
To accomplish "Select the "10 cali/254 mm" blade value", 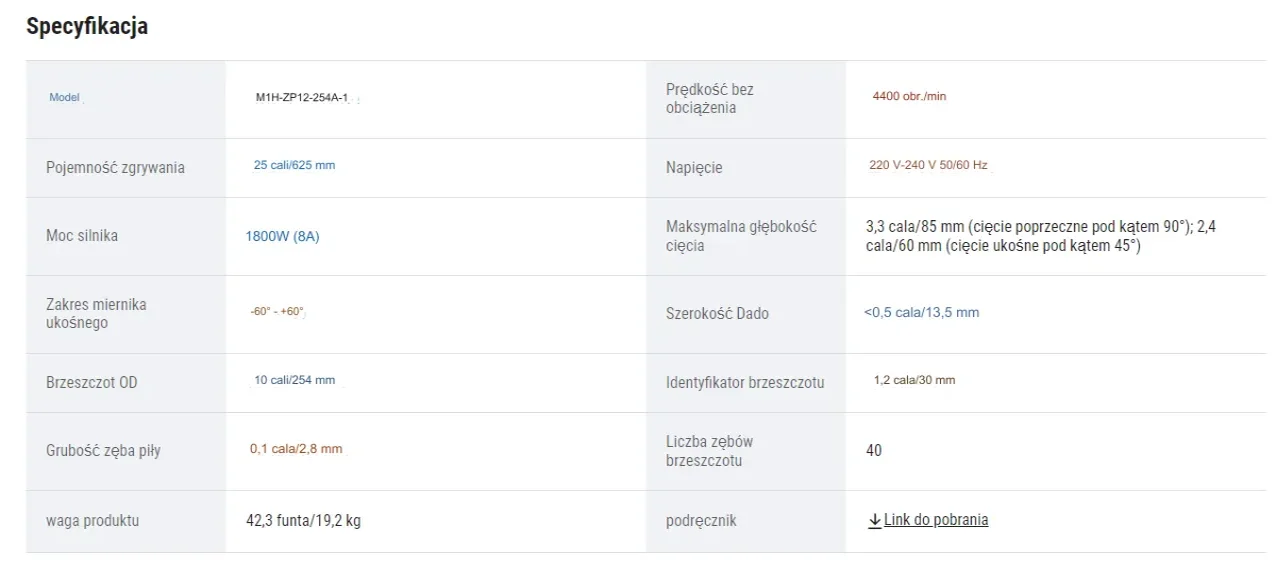I will click(x=295, y=381).
